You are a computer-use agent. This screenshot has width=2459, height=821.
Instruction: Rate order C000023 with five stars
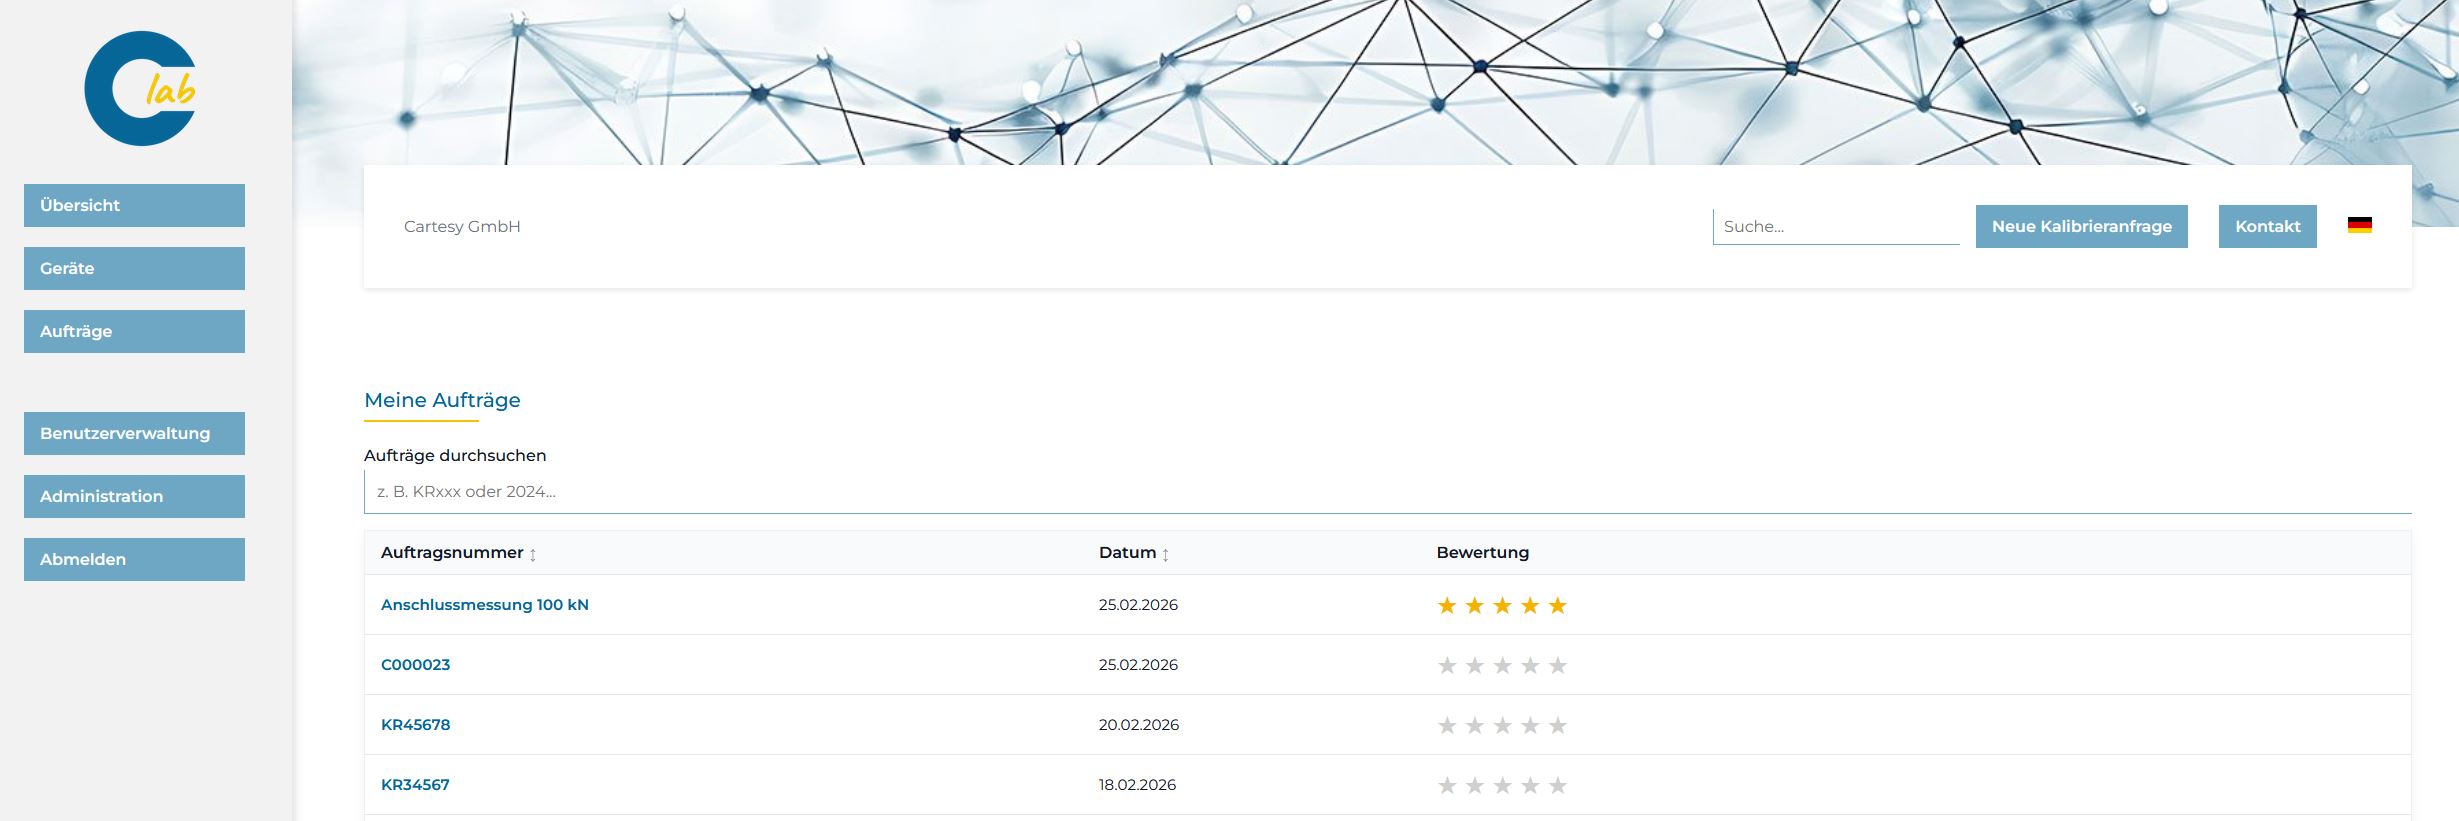(x=1557, y=666)
